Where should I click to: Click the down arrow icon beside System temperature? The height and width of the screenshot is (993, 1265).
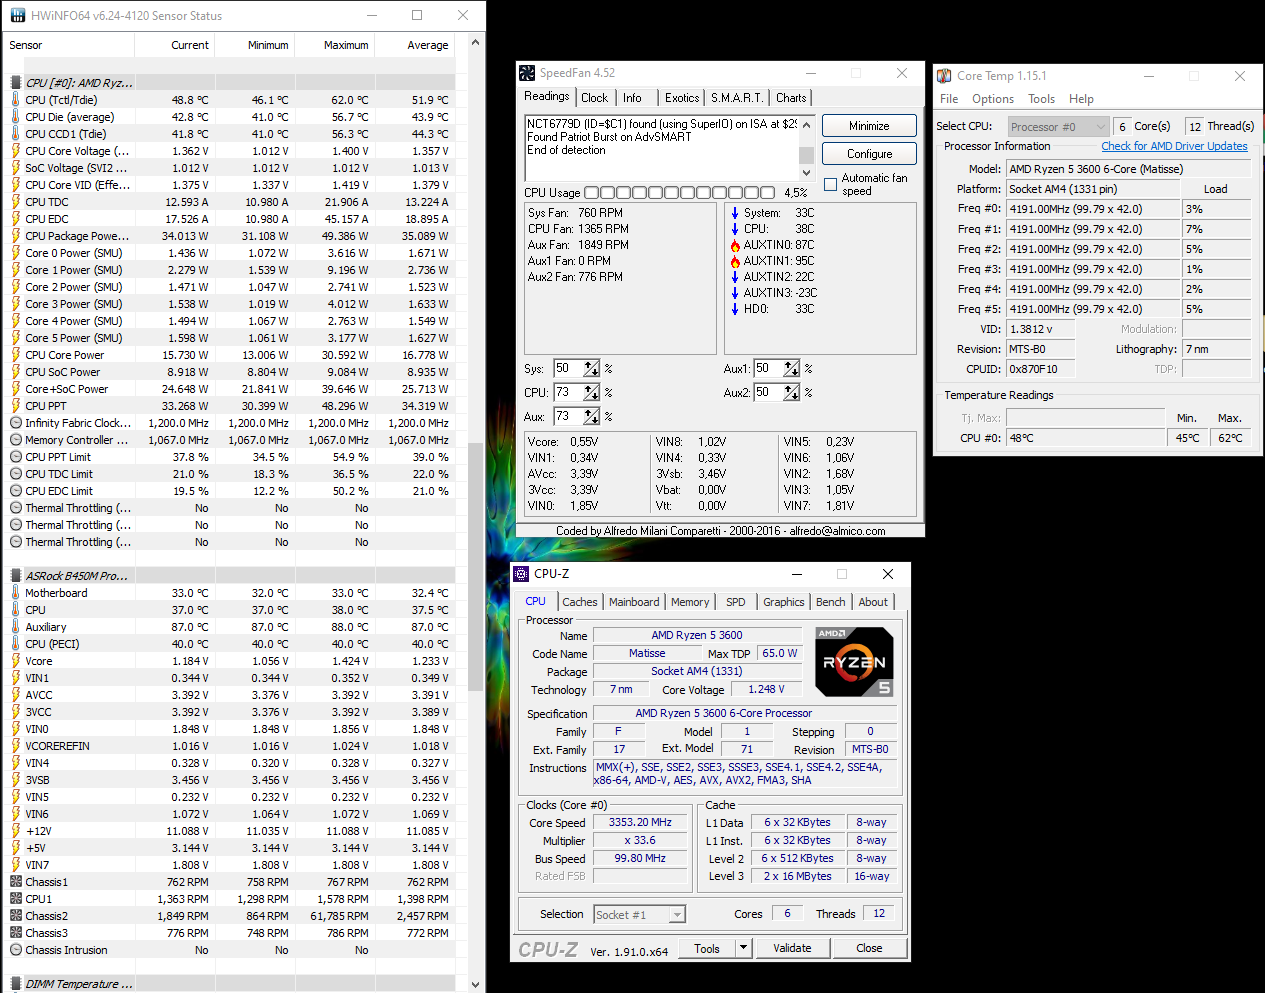(735, 213)
